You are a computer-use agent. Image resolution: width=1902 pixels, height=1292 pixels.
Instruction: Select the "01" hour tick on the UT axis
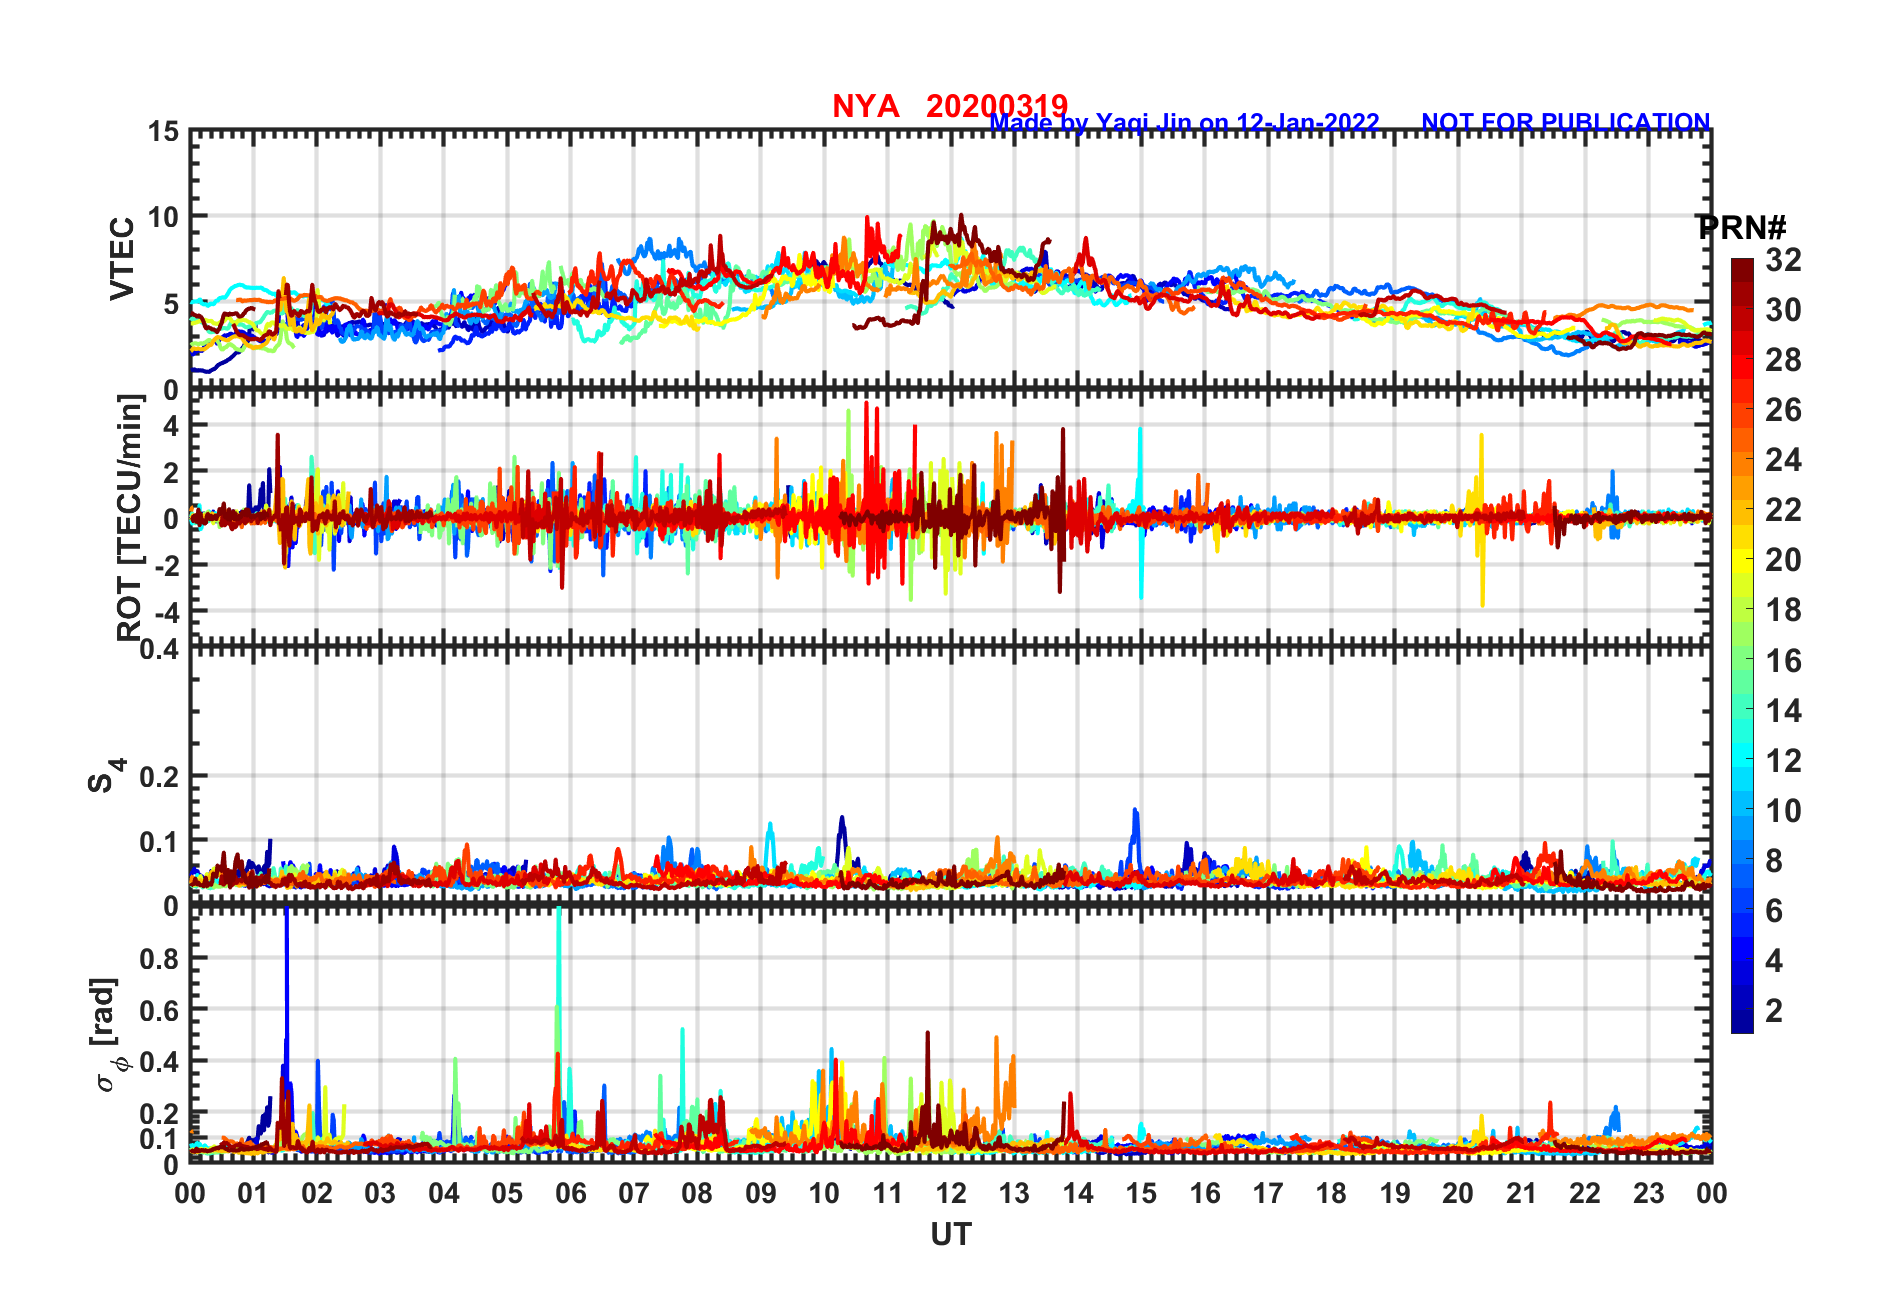[x=253, y=1193]
